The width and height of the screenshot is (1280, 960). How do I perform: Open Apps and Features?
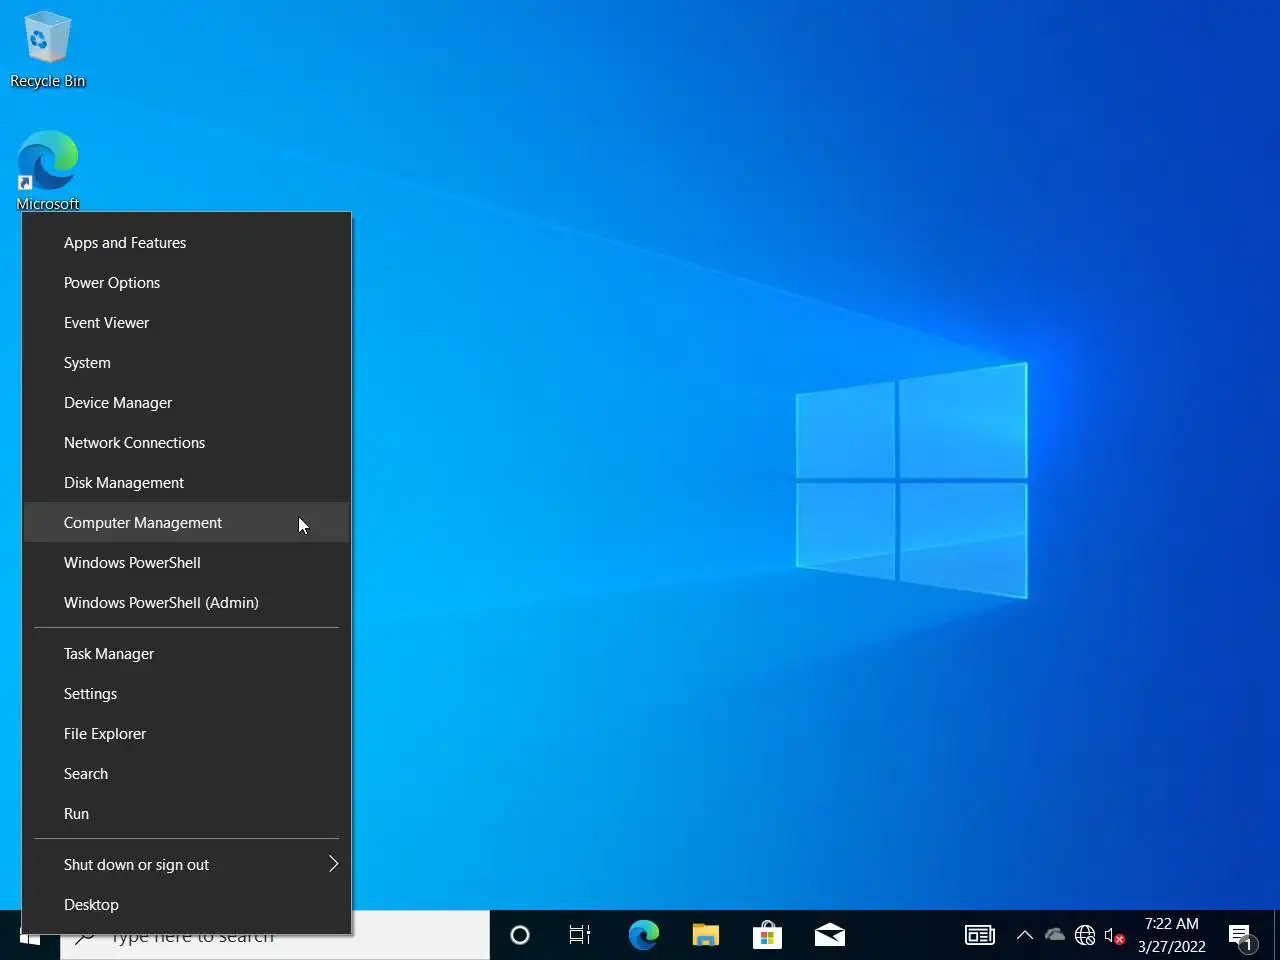(186, 243)
